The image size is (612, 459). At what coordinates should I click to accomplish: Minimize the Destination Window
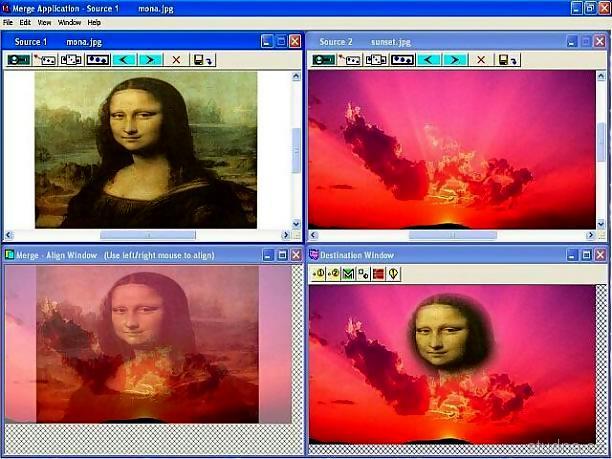coord(572,255)
